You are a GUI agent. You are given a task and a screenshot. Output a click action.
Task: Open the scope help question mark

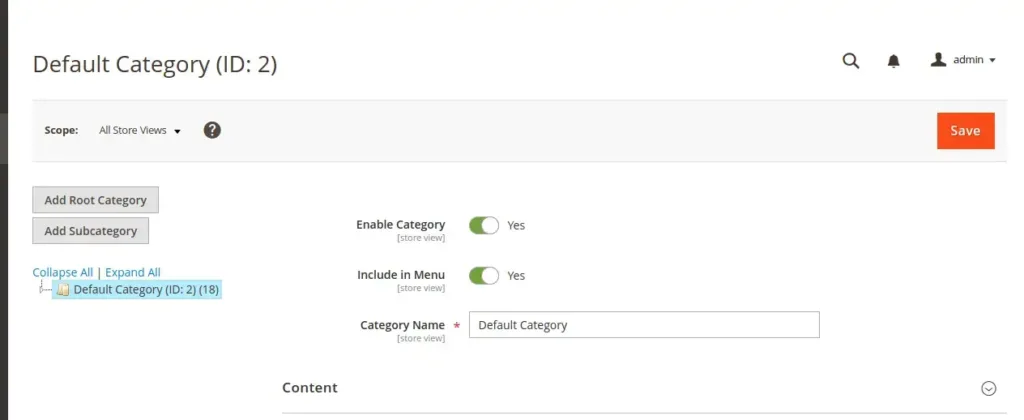coord(212,130)
